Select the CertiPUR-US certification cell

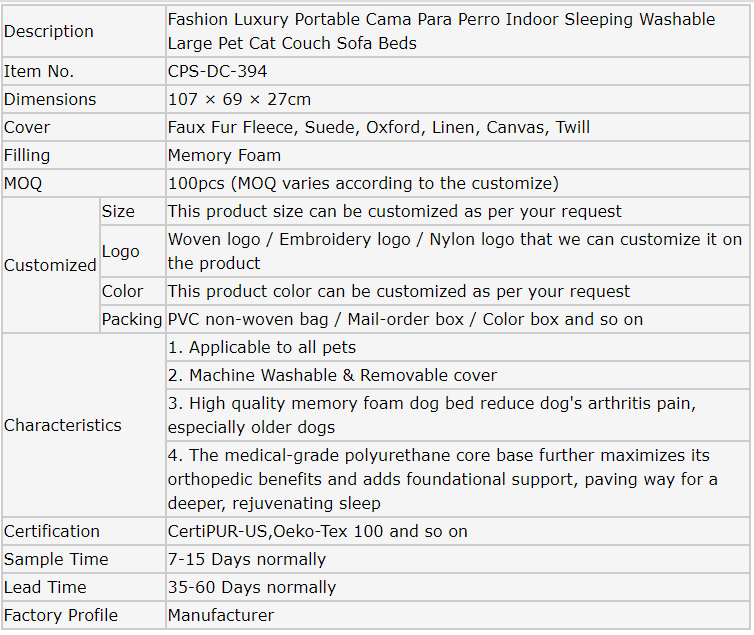(318, 531)
